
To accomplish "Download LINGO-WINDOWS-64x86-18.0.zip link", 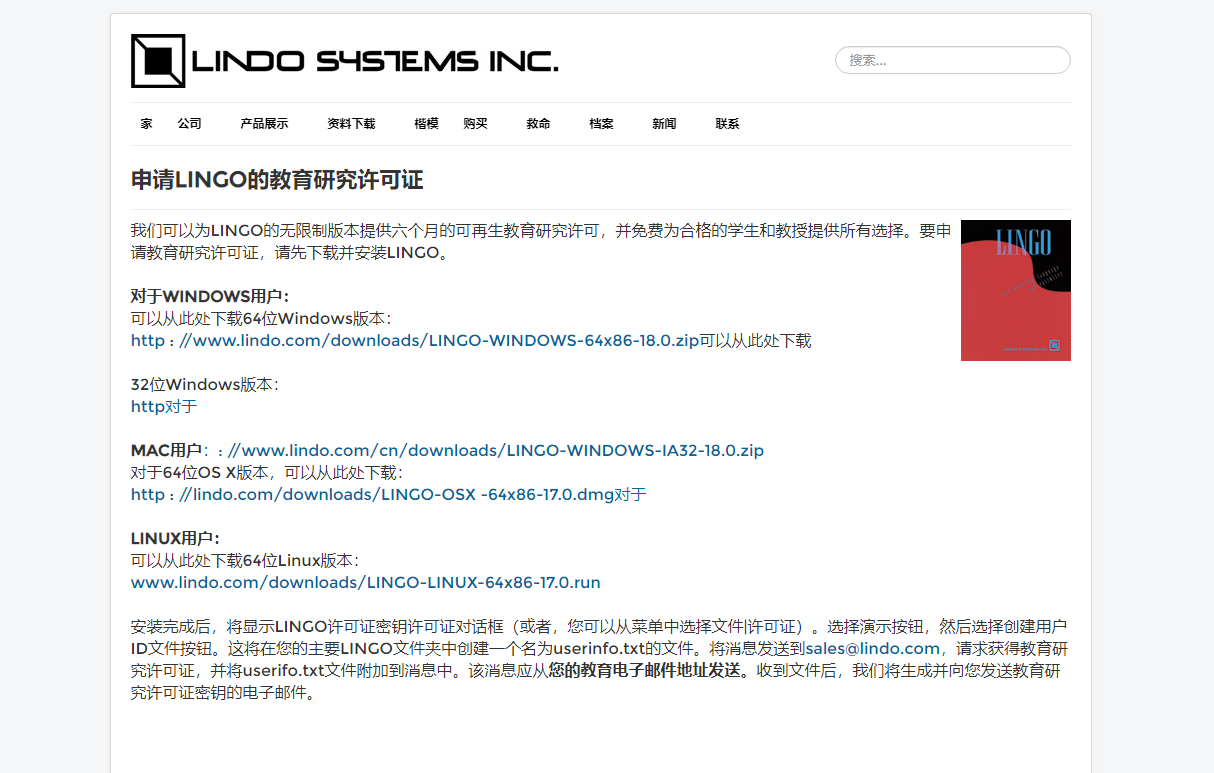I will tap(415, 341).
